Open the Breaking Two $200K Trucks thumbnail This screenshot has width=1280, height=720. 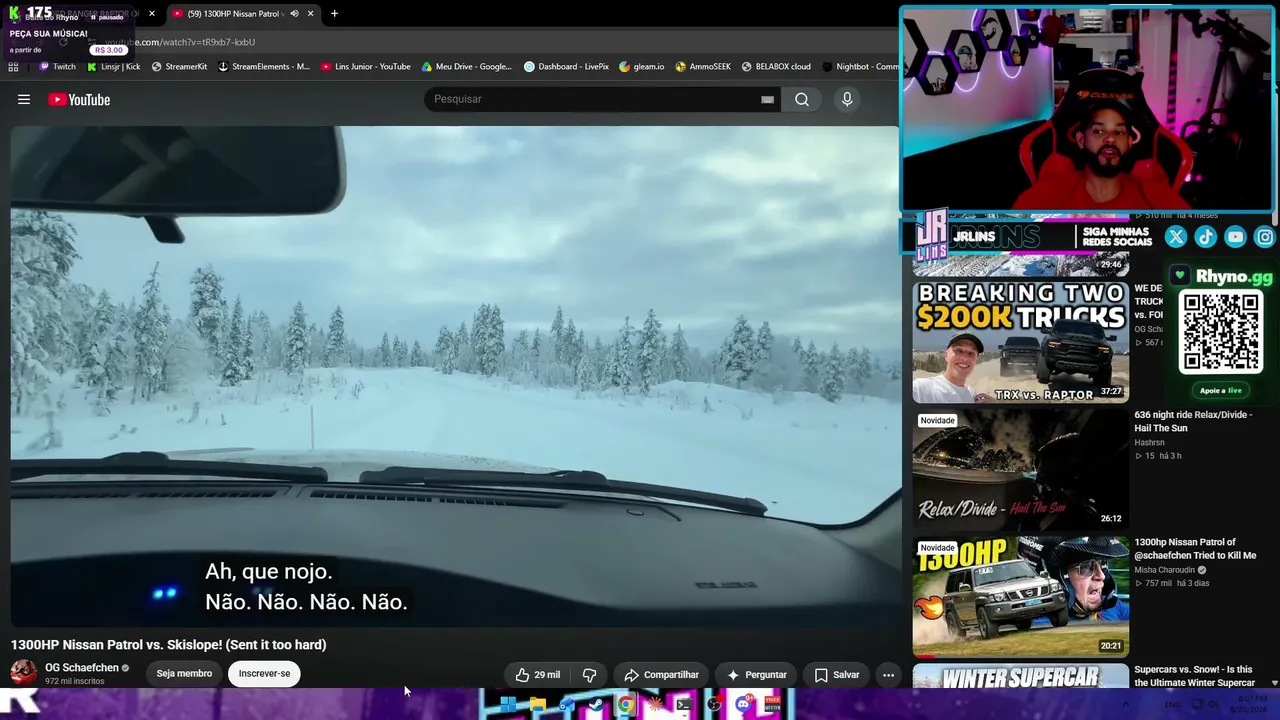click(1020, 342)
